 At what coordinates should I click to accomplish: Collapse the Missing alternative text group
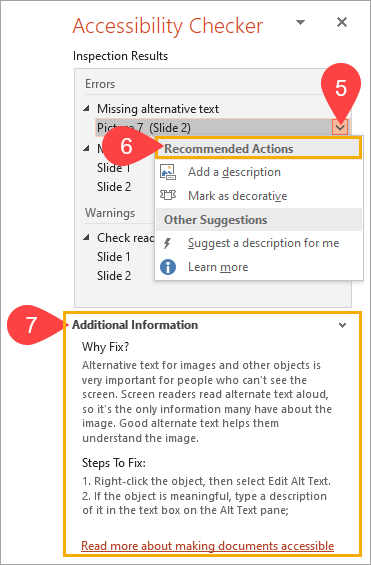[x=86, y=108]
